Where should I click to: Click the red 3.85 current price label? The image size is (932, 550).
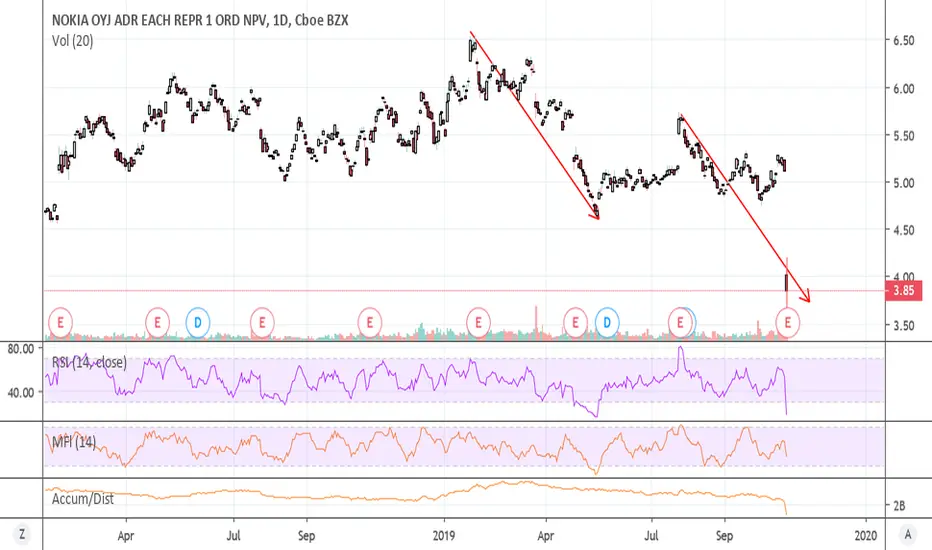[903, 291]
